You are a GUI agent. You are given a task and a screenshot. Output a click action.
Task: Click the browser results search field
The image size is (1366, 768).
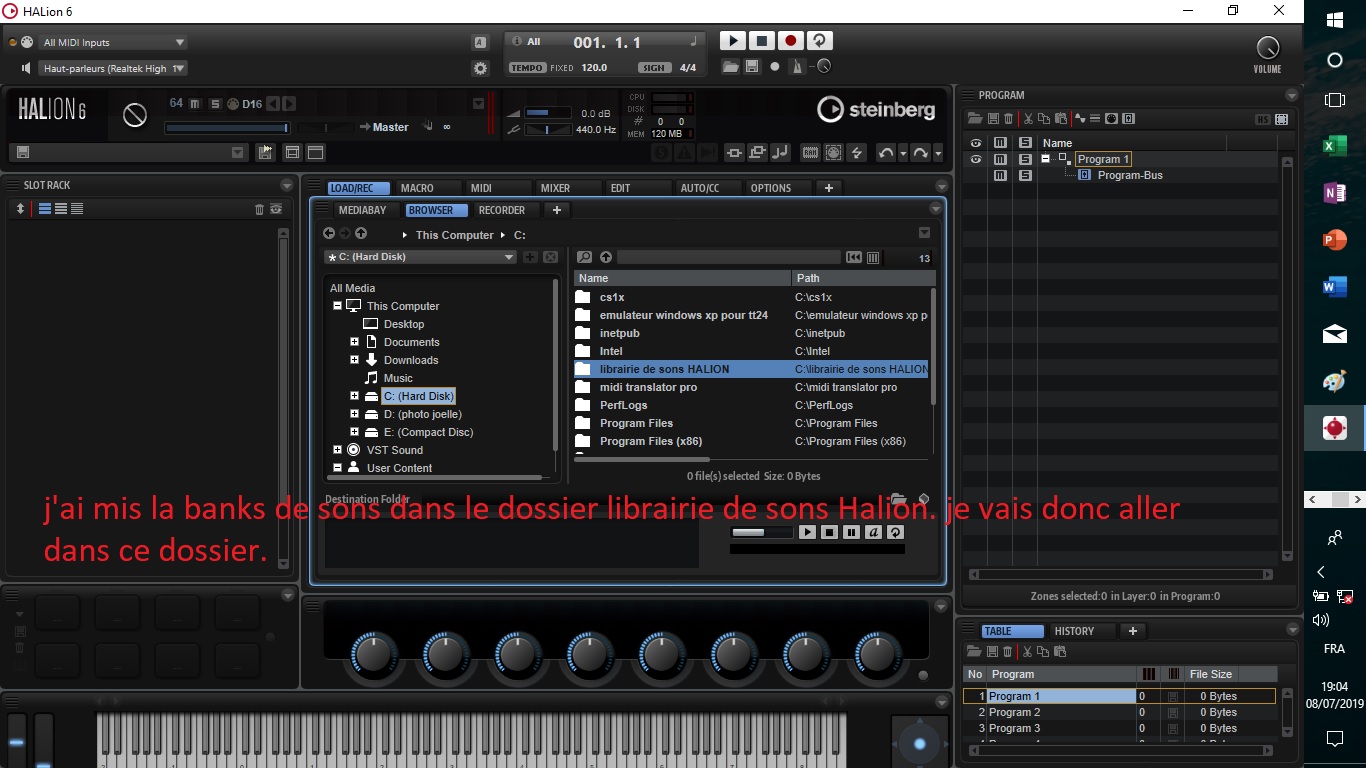coord(728,257)
